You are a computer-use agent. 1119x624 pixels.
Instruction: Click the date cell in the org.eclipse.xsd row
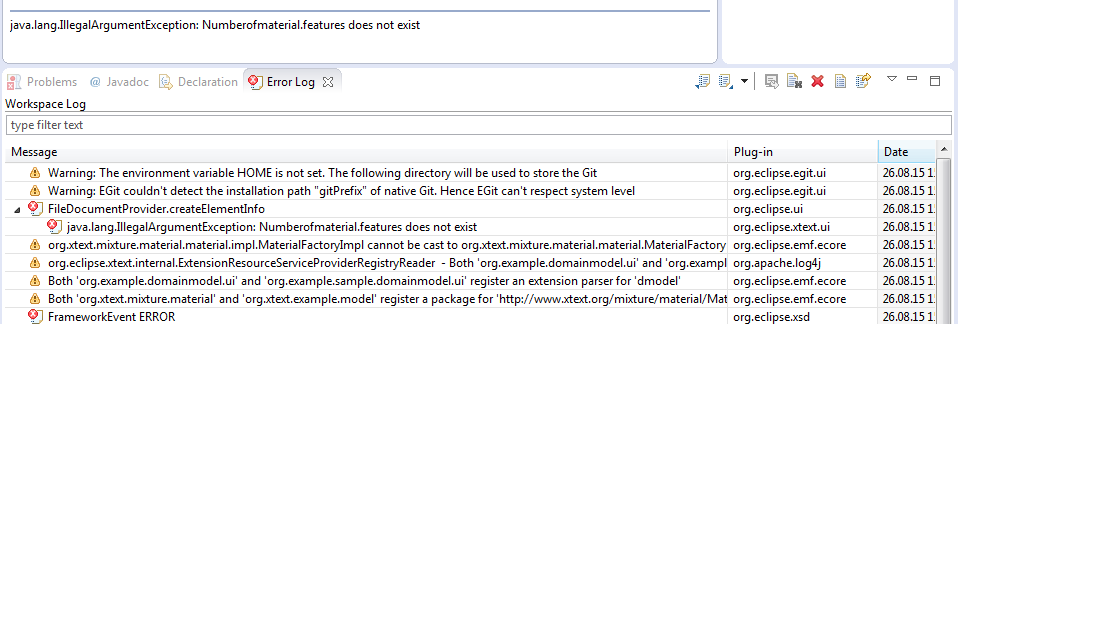click(908, 317)
